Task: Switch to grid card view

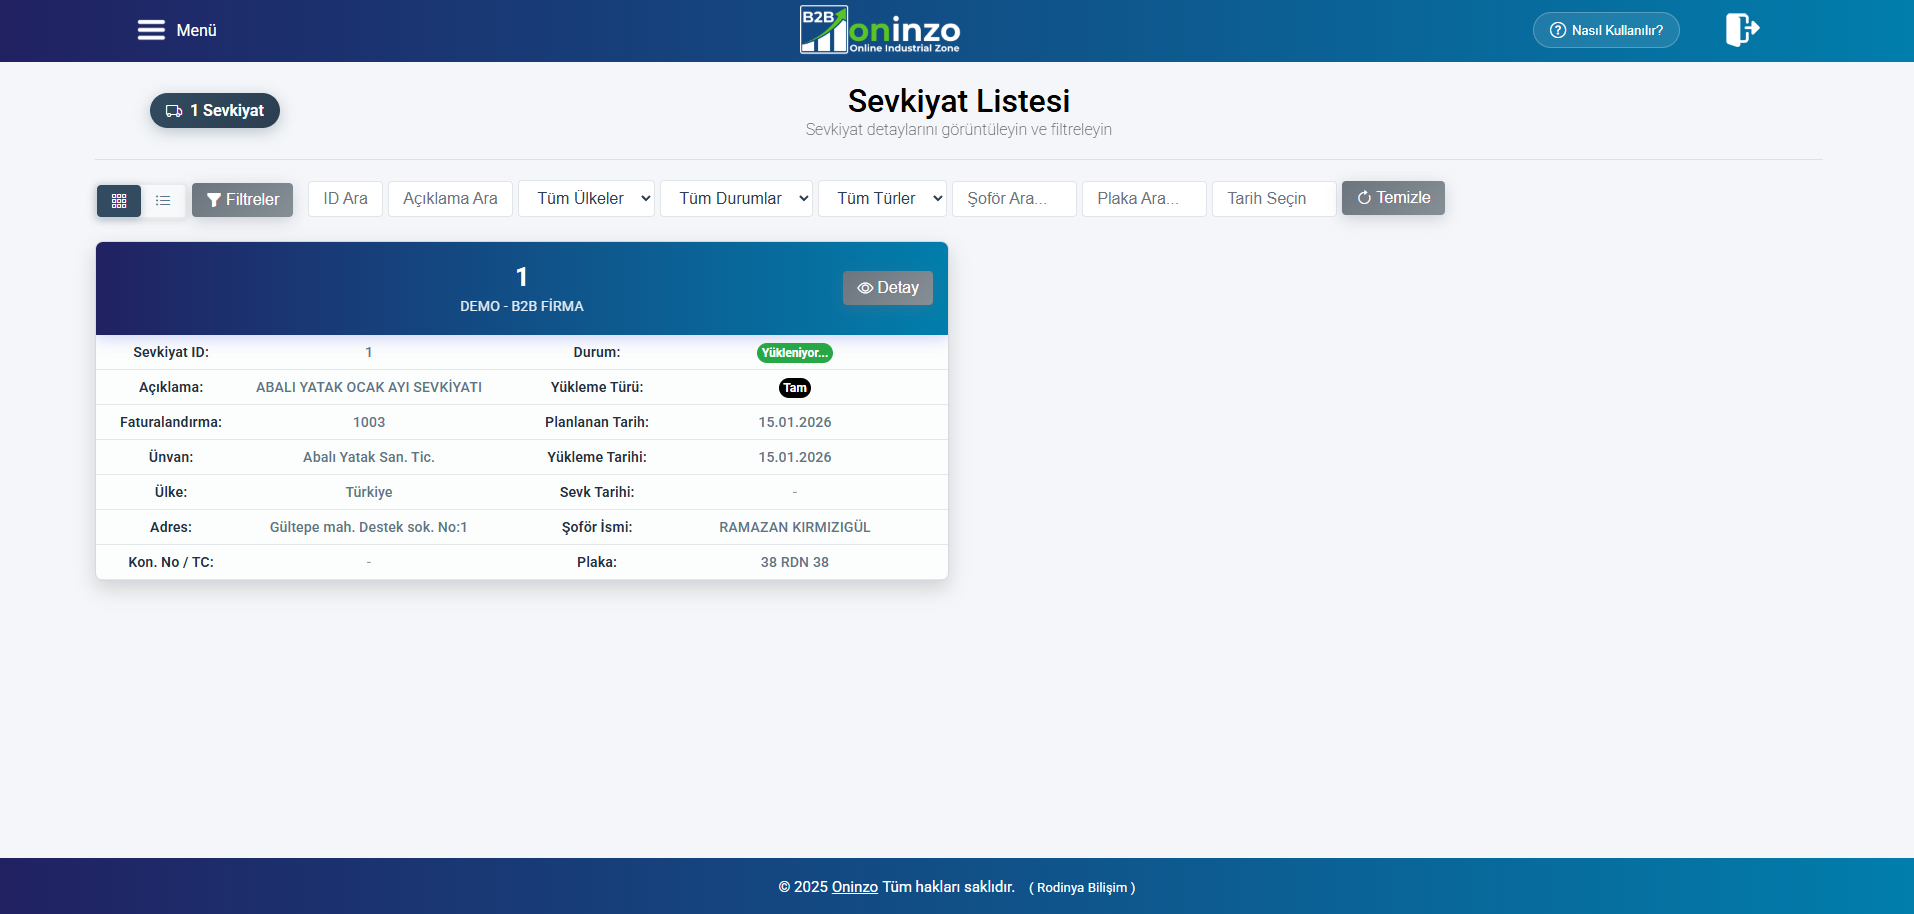Action: (119, 201)
